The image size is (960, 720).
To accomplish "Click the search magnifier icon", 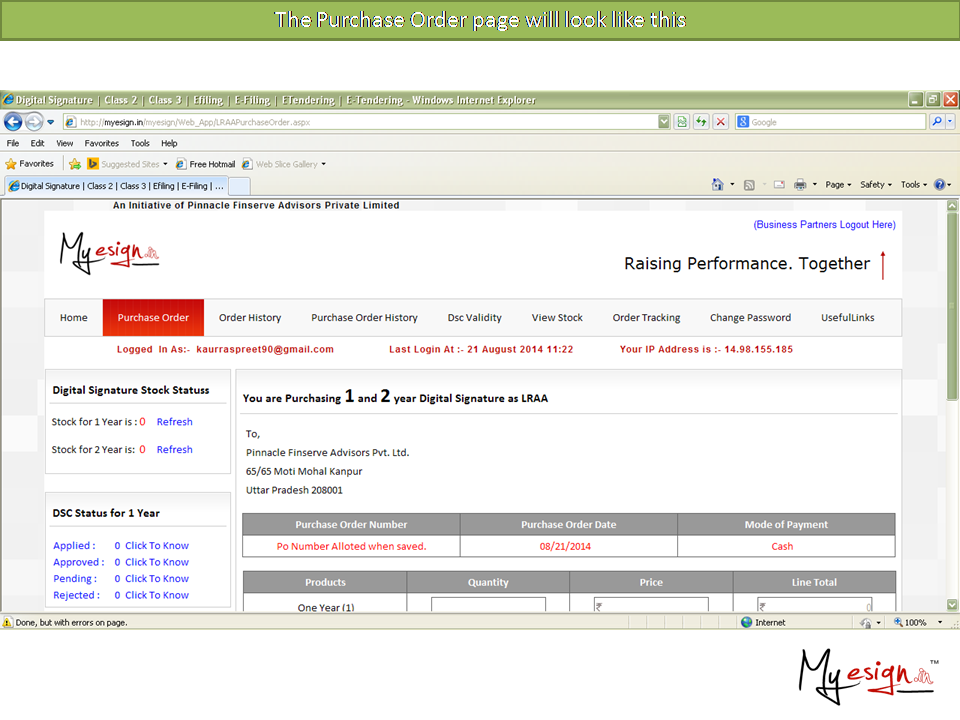I will pyautogui.click(x=937, y=122).
